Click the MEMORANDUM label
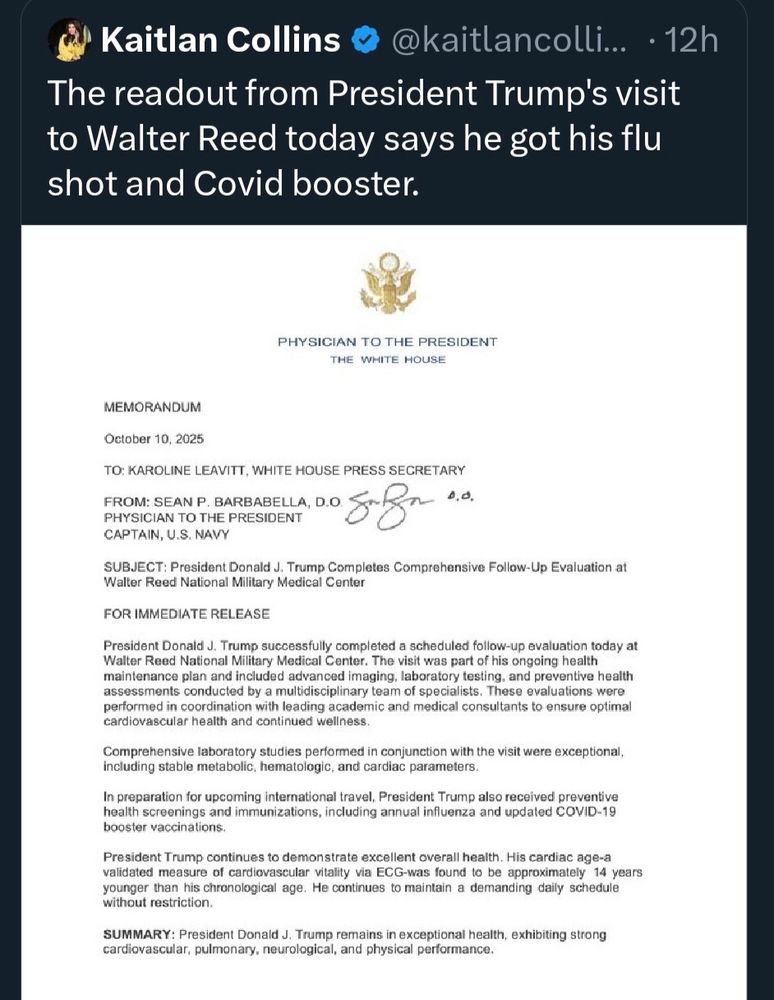This screenshot has width=774, height=1000. click(x=153, y=407)
